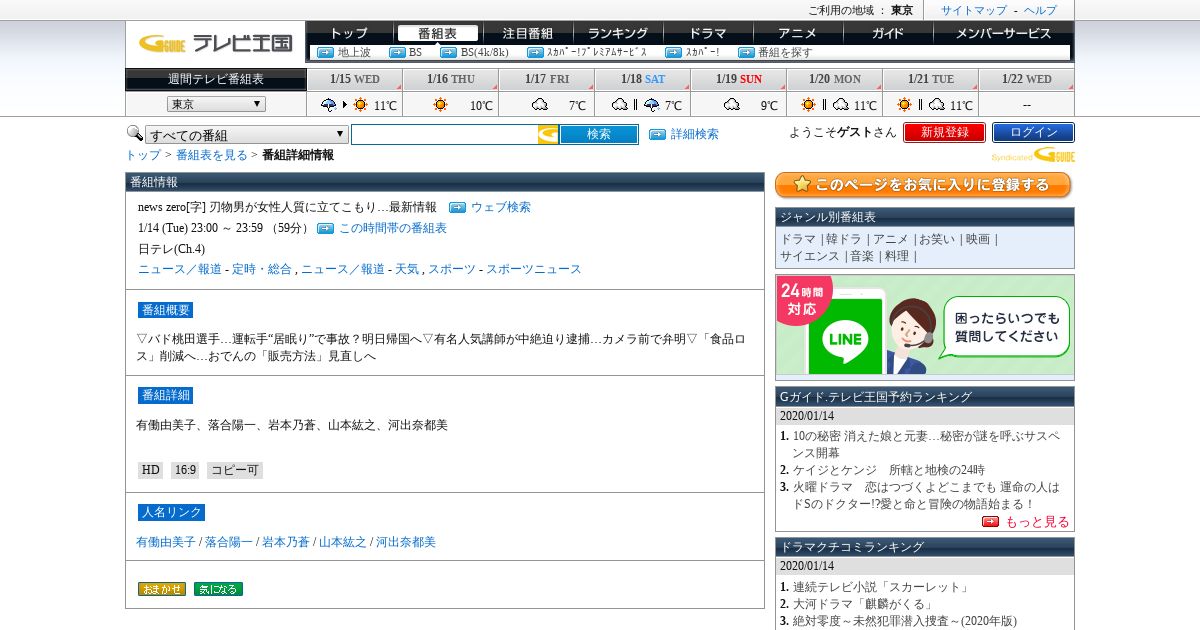1200x630 pixels.
Task: Click the 番組表を見る breadcrumb link
Action: [x=212, y=155]
